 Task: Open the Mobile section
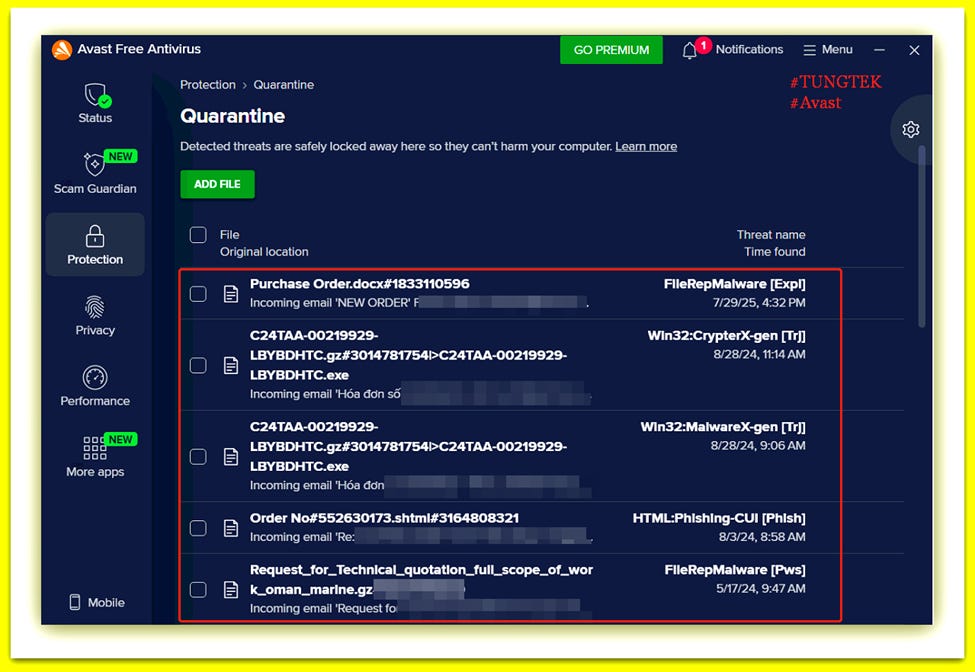(x=97, y=602)
